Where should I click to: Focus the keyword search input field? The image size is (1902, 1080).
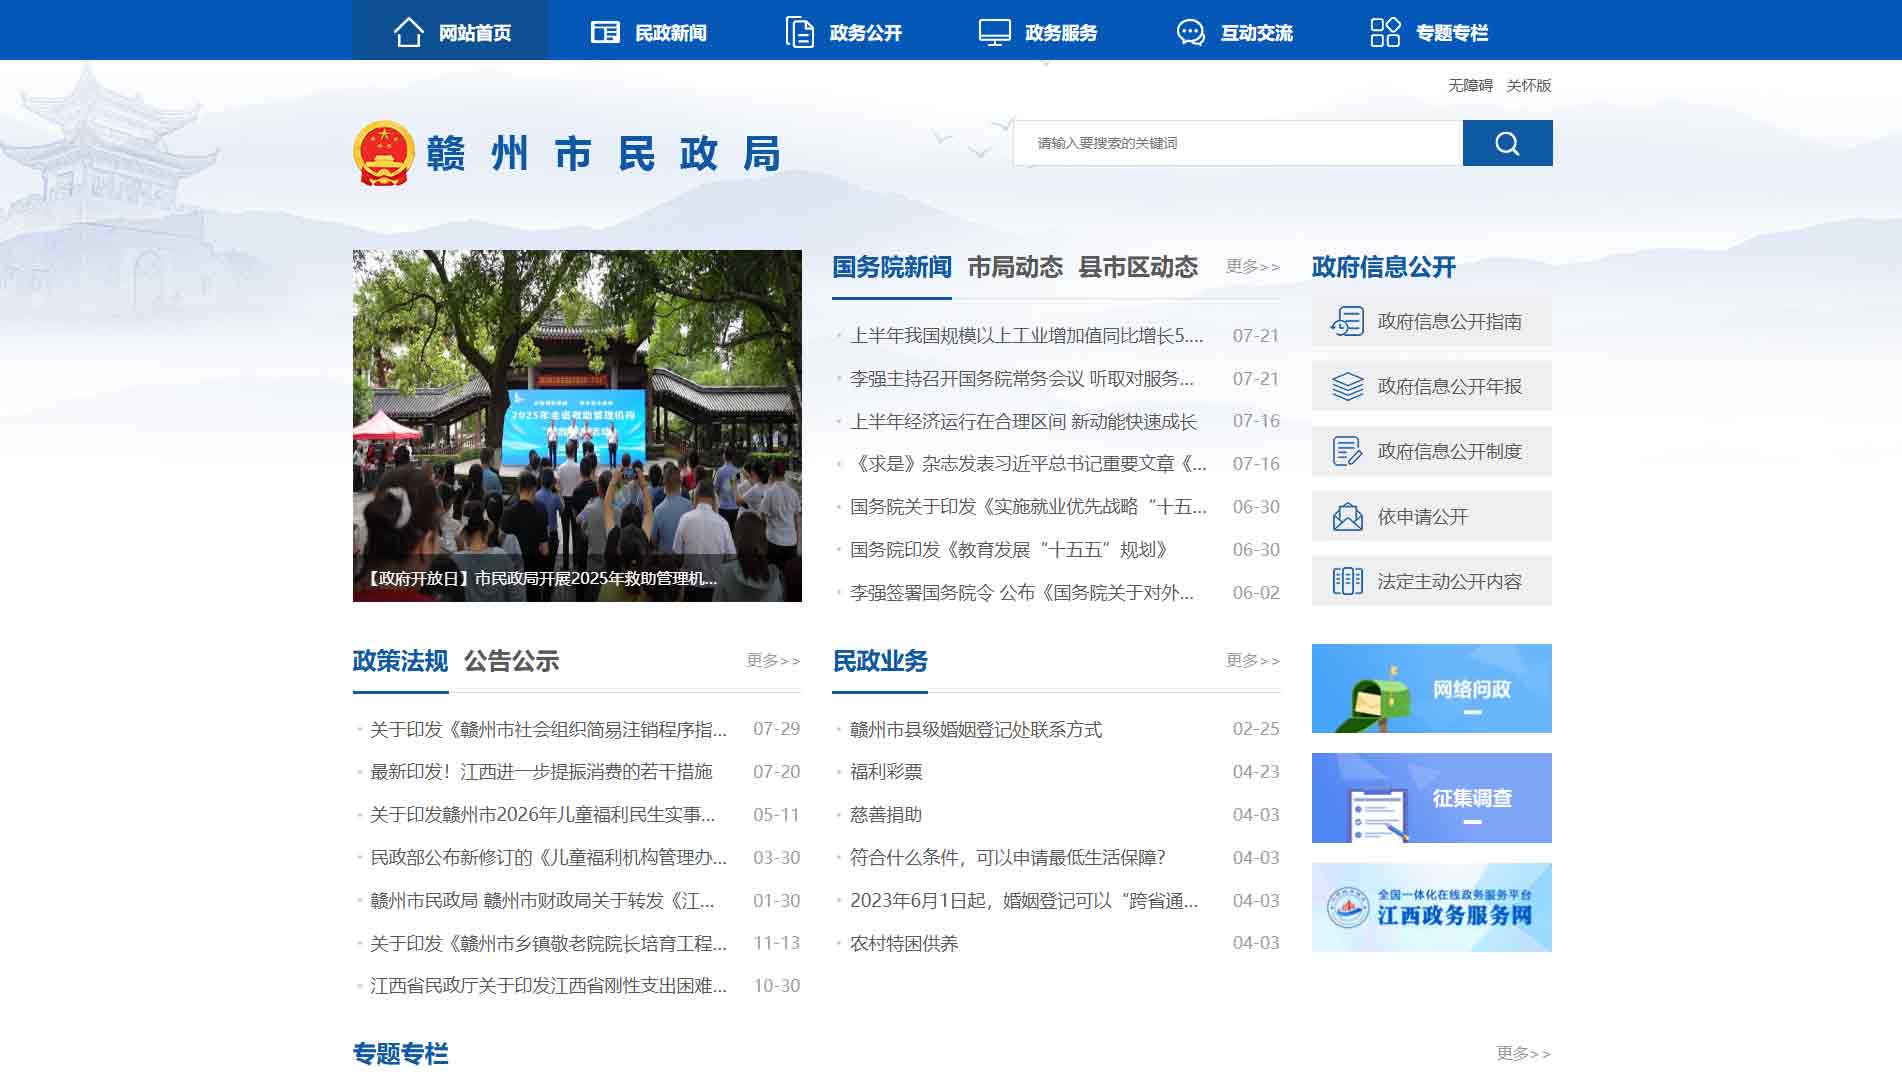click(x=1238, y=143)
